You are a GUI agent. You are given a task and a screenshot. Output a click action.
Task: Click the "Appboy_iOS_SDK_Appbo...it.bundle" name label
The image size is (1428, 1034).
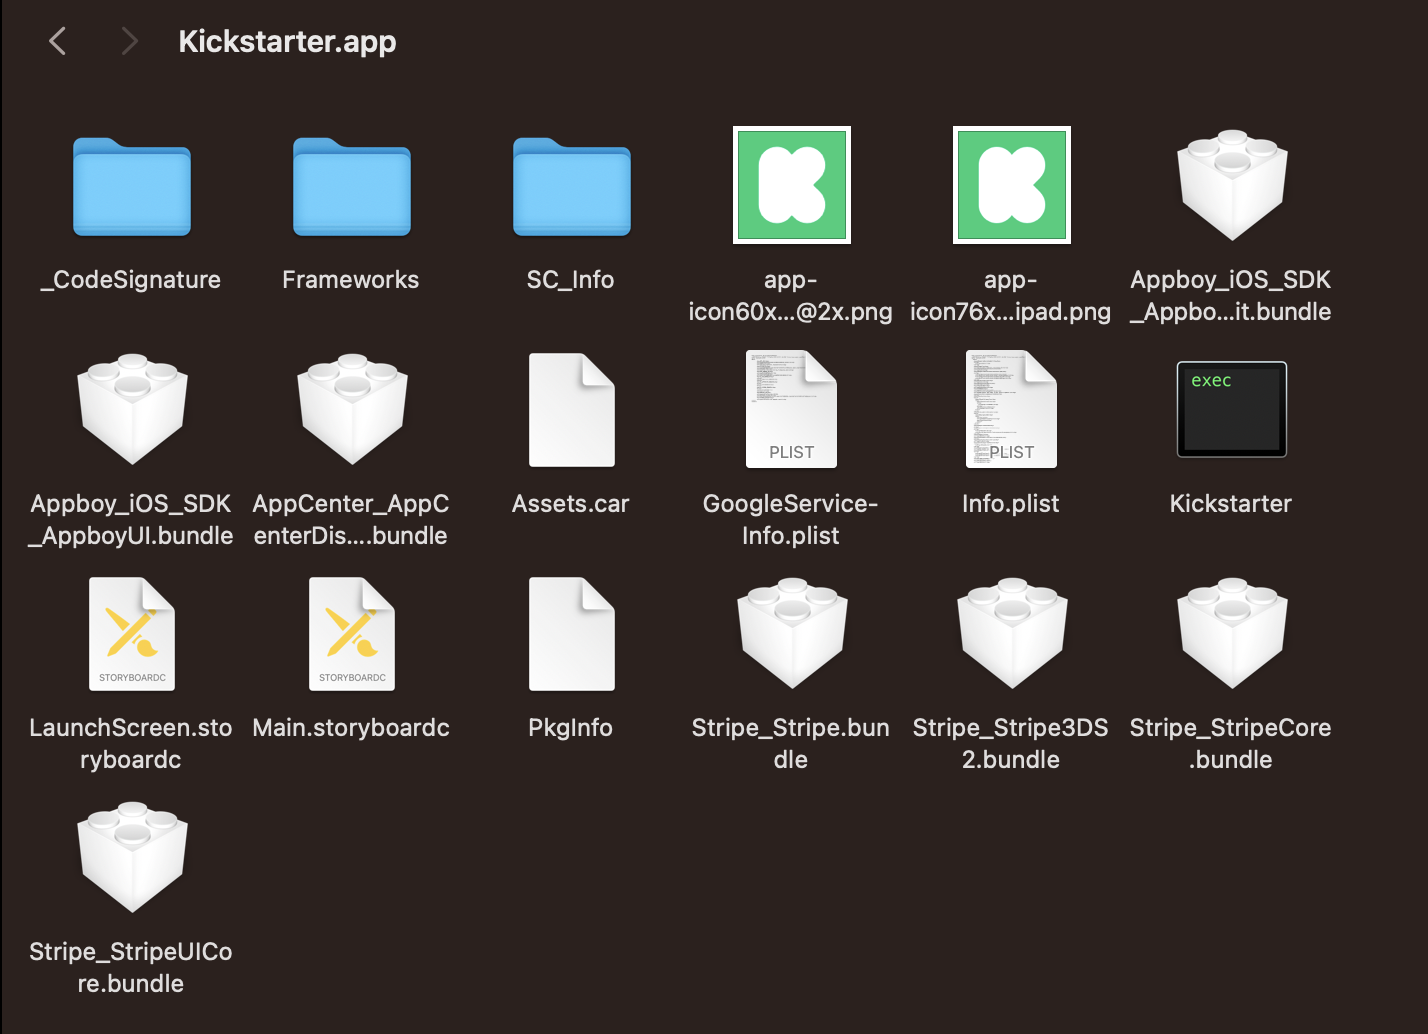1231,296
